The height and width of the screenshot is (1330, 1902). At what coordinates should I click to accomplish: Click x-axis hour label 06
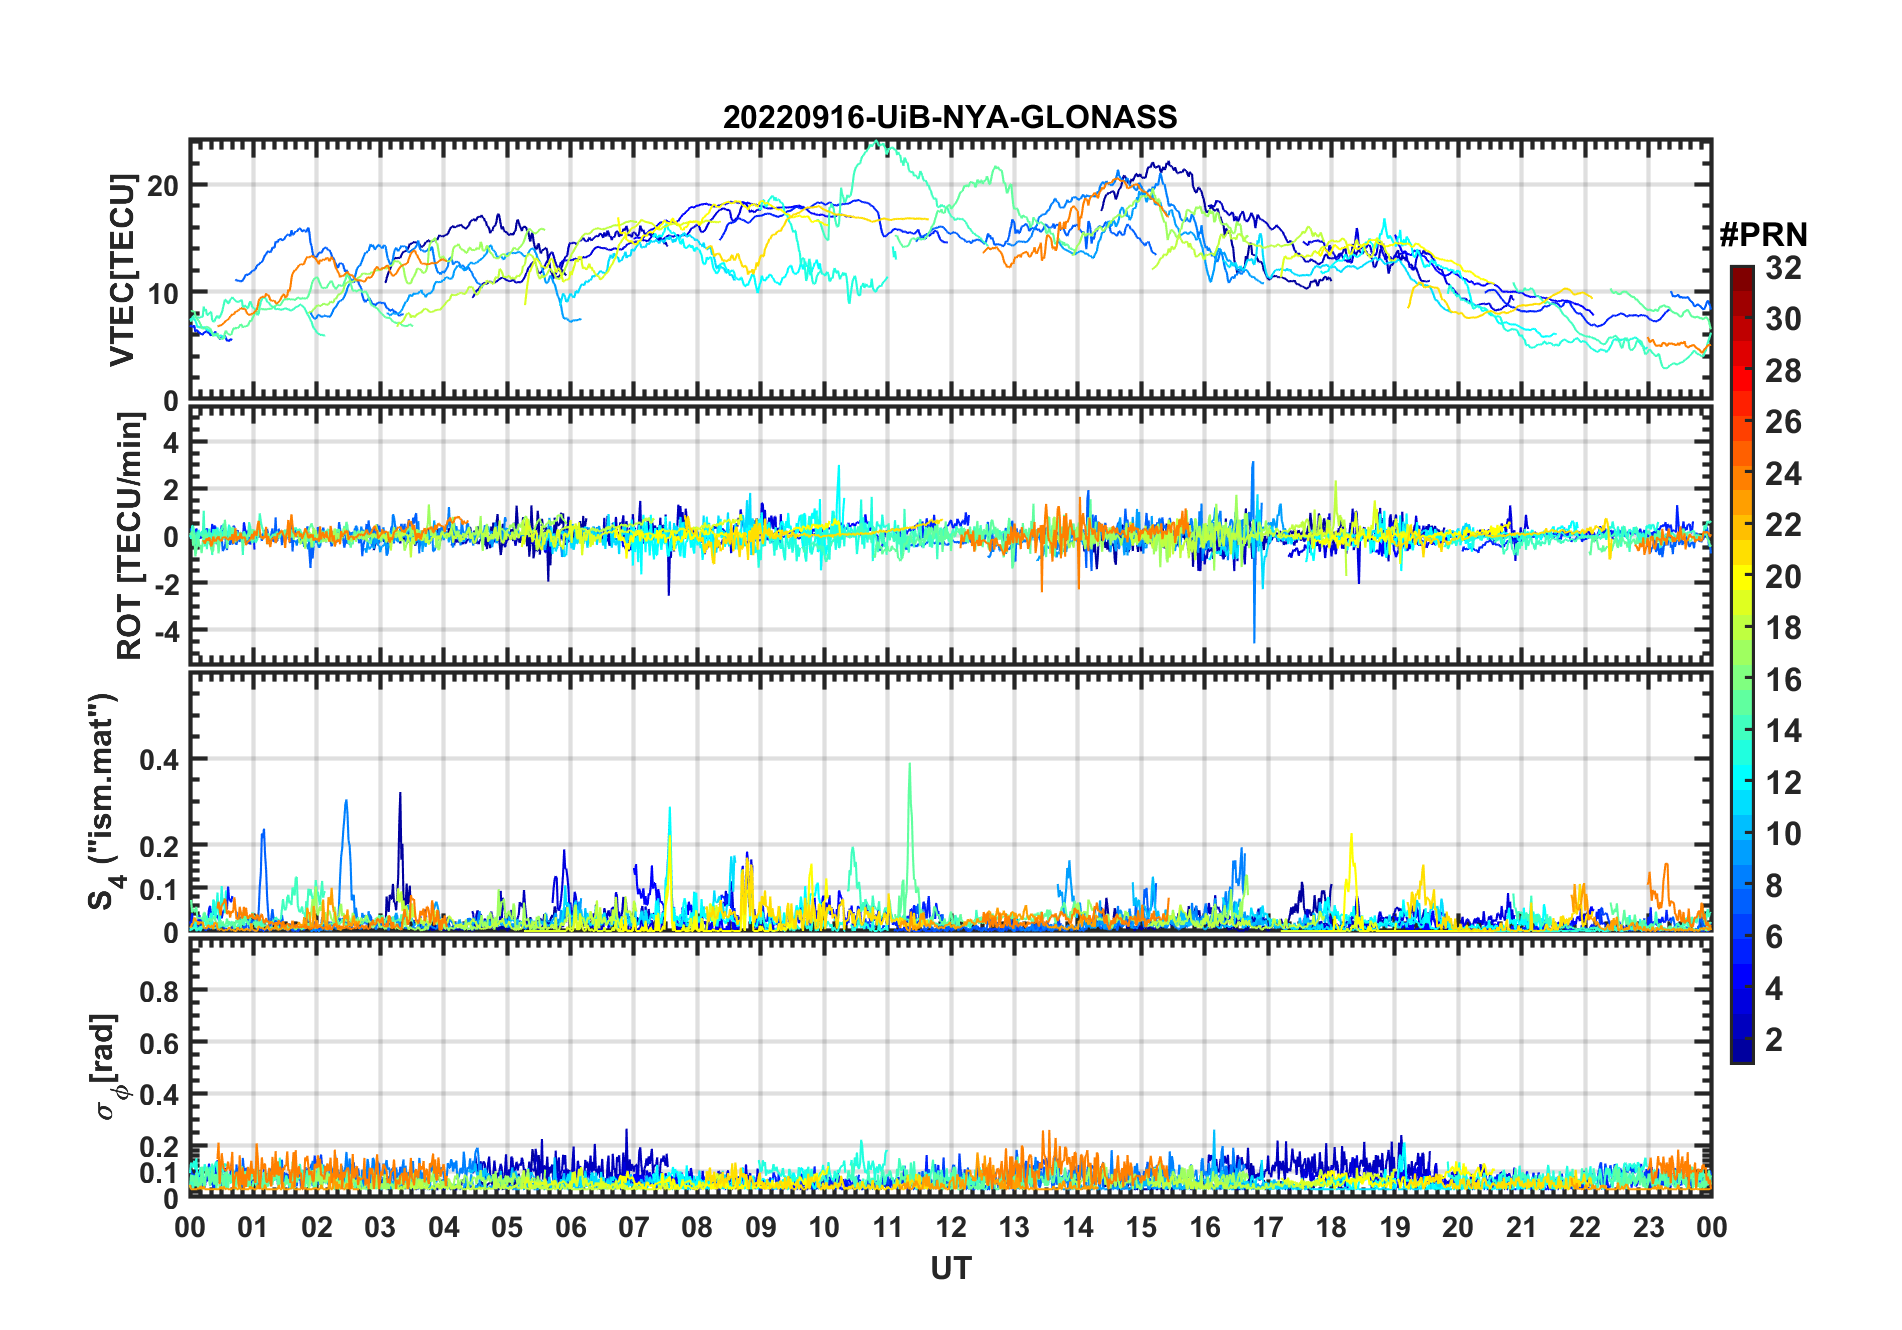click(x=570, y=1228)
